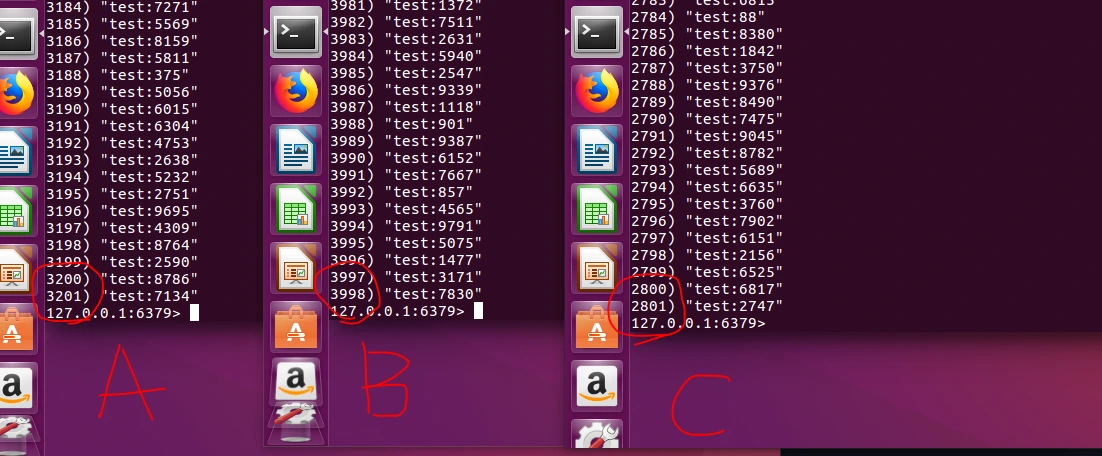Click the "test:2747" output line

[x=707, y=306]
